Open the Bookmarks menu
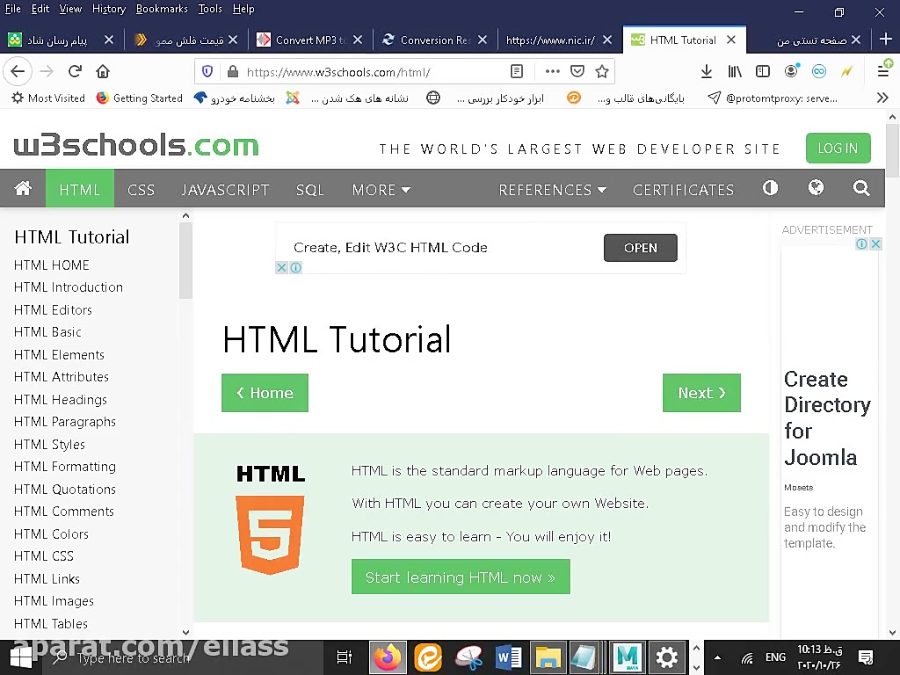The width and height of the screenshot is (900, 675). (163, 9)
